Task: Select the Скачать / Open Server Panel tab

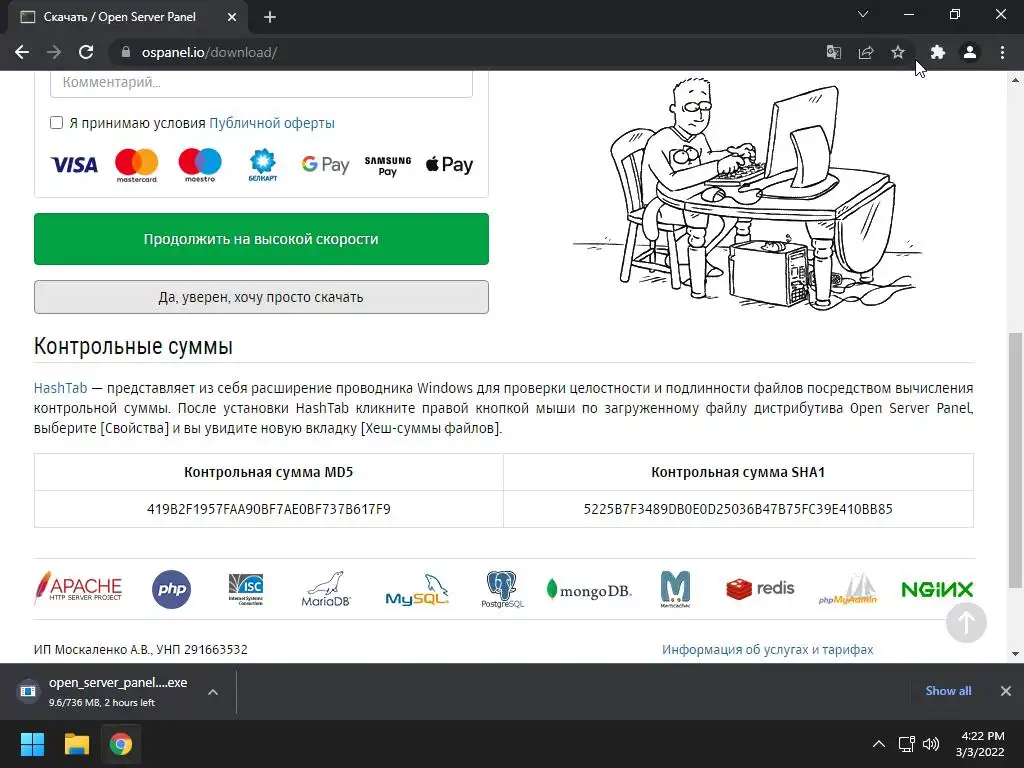Action: pos(128,17)
